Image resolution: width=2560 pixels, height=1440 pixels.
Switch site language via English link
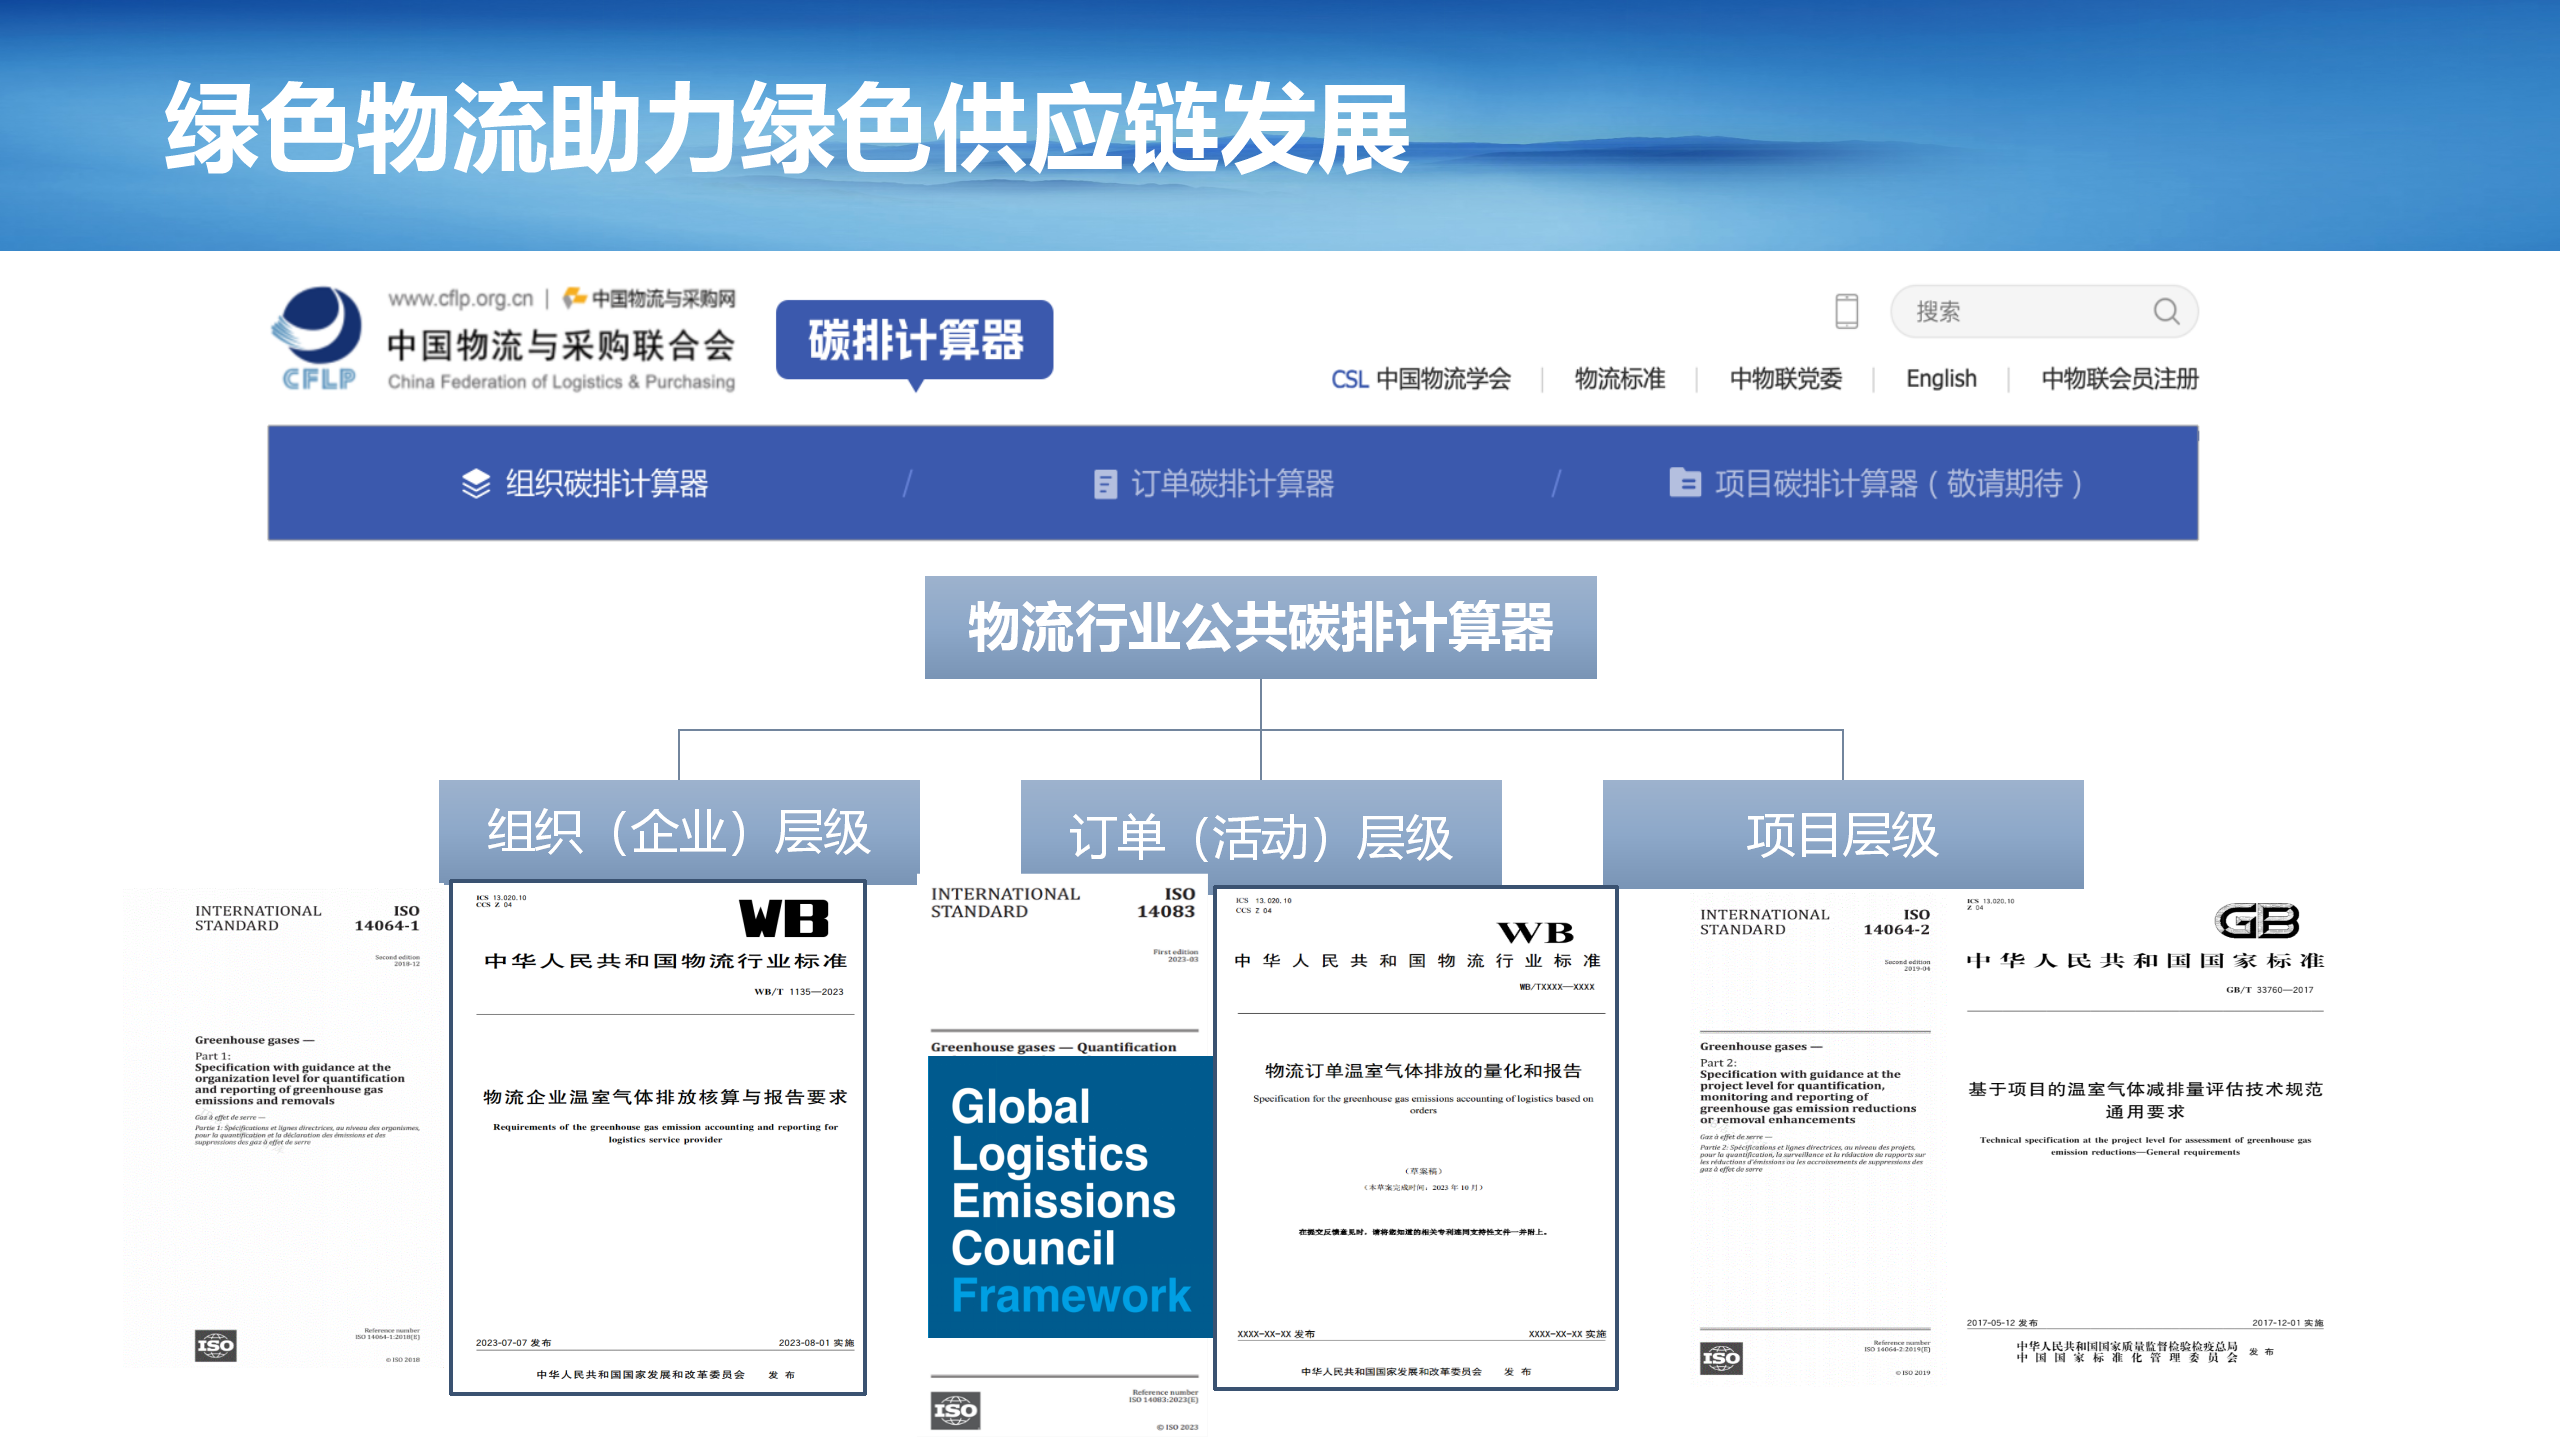pyautogui.click(x=1941, y=379)
